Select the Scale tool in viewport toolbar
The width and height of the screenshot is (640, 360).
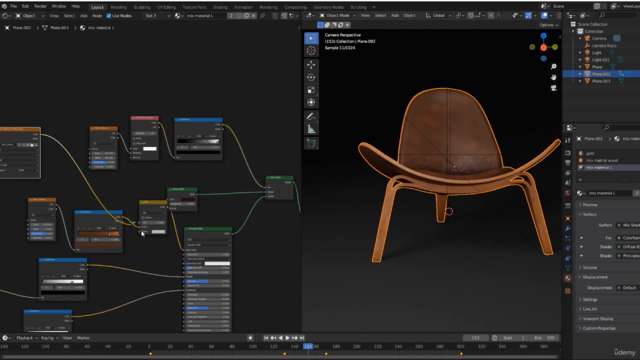click(x=311, y=90)
